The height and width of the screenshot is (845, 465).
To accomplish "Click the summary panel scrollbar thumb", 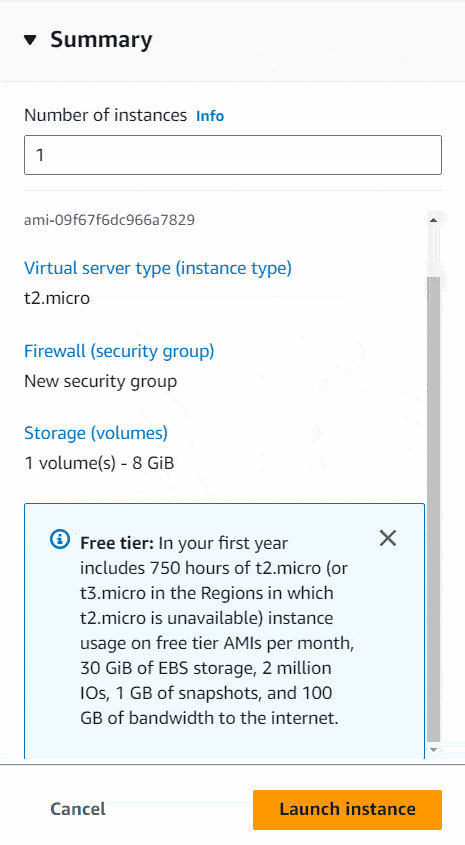I will point(433,509).
